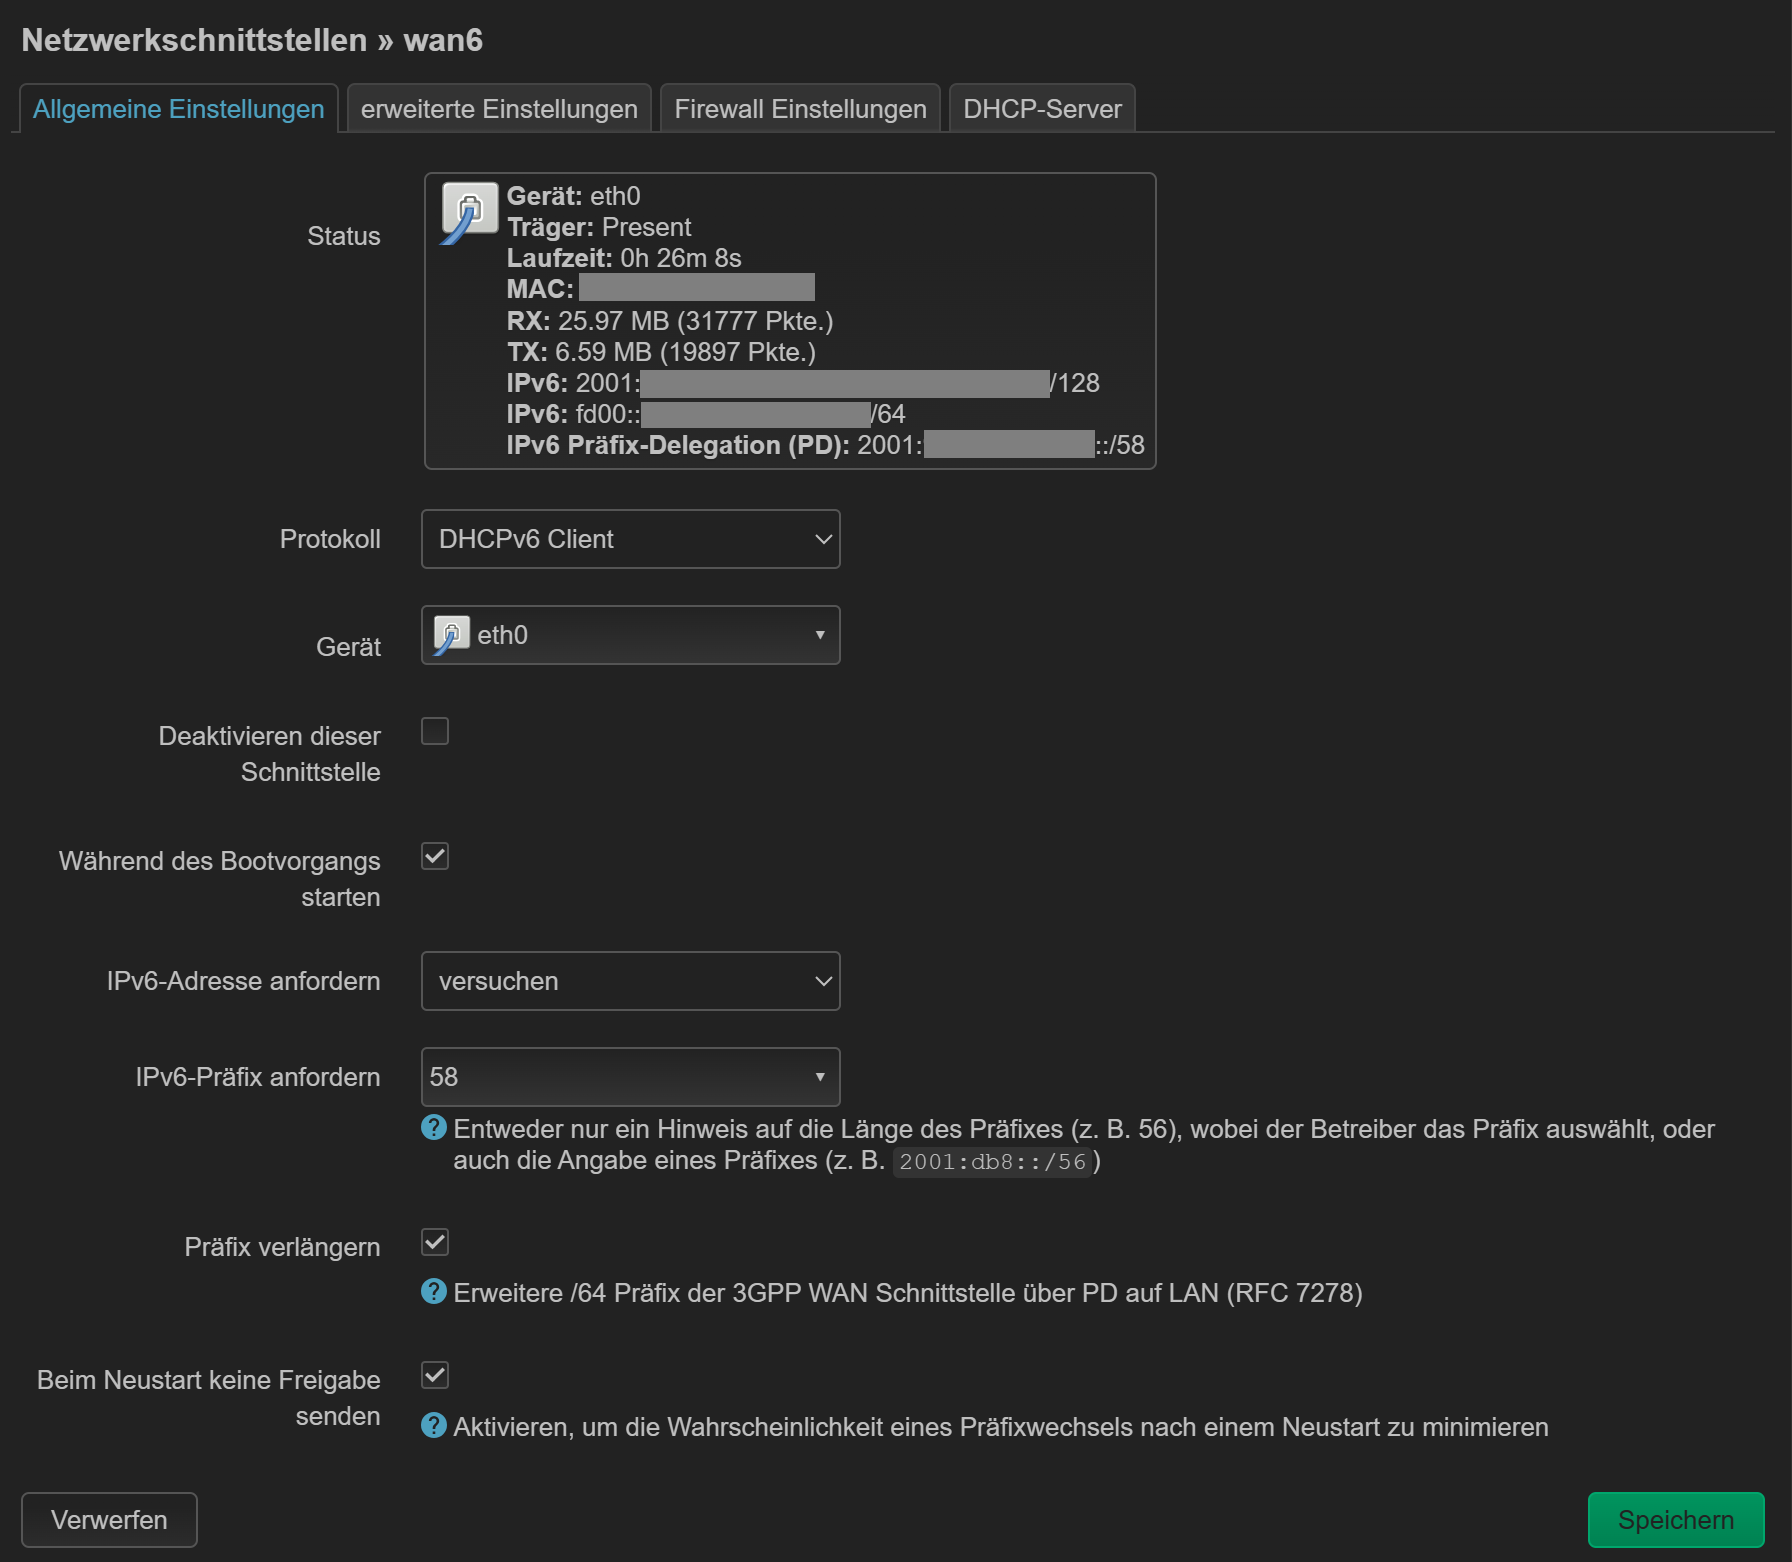Uncheck Während des Bootvorgangs starten
Image resolution: width=1792 pixels, height=1562 pixels.
(435, 856)
